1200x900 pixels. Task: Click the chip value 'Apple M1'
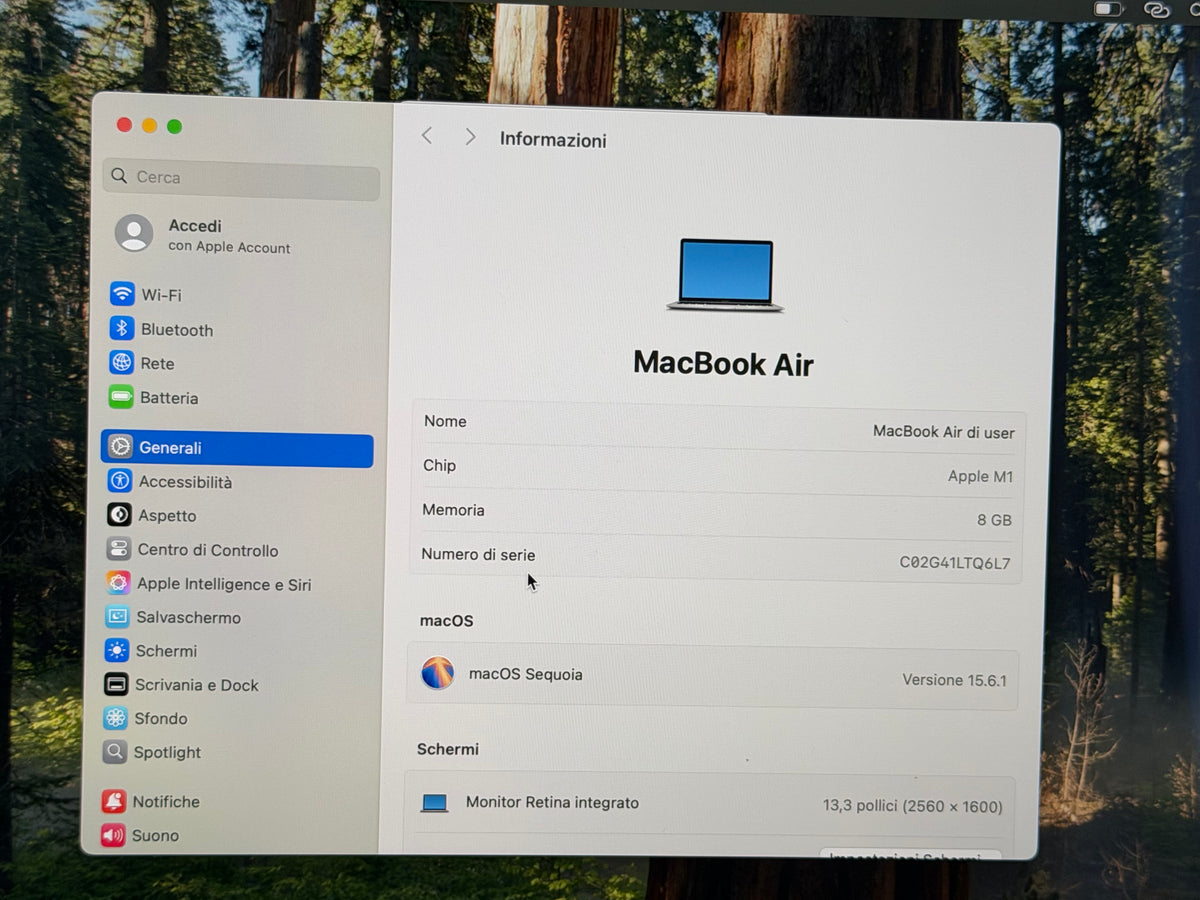[x=980, y=477]
